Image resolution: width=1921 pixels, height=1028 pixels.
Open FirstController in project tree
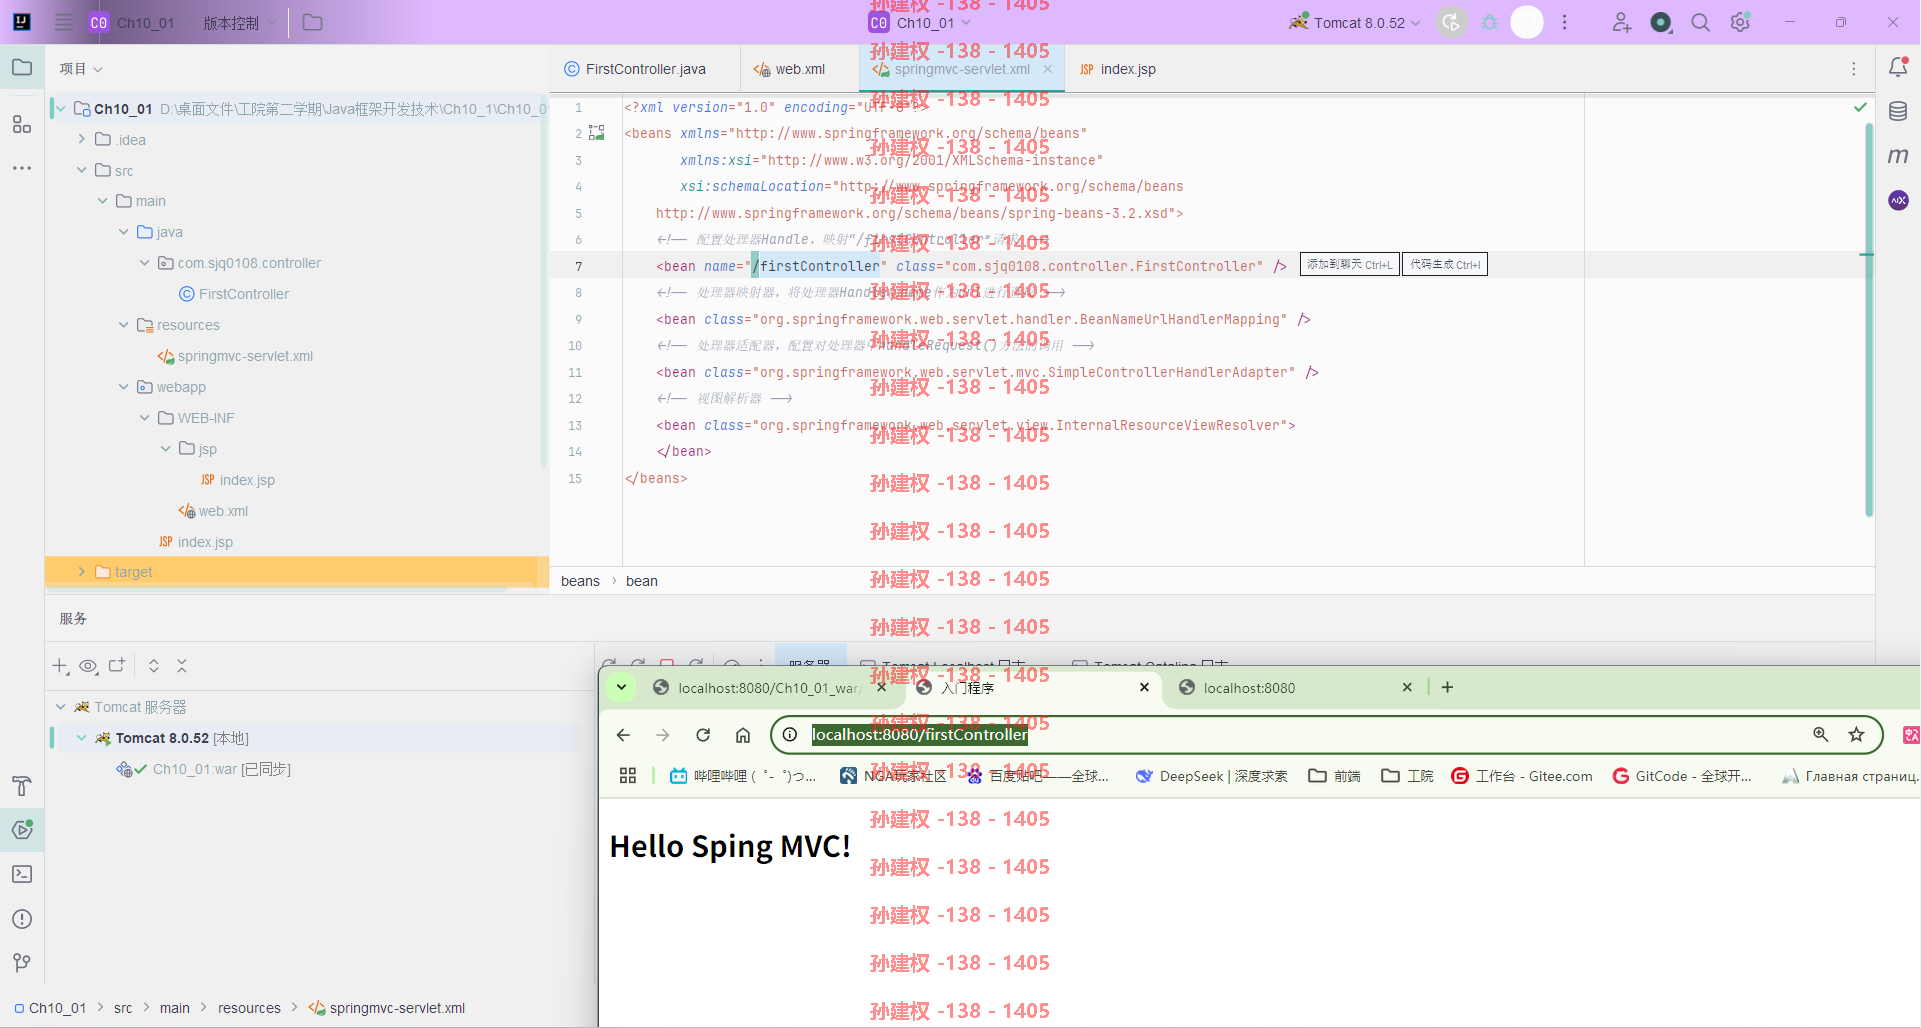point(234,294)
